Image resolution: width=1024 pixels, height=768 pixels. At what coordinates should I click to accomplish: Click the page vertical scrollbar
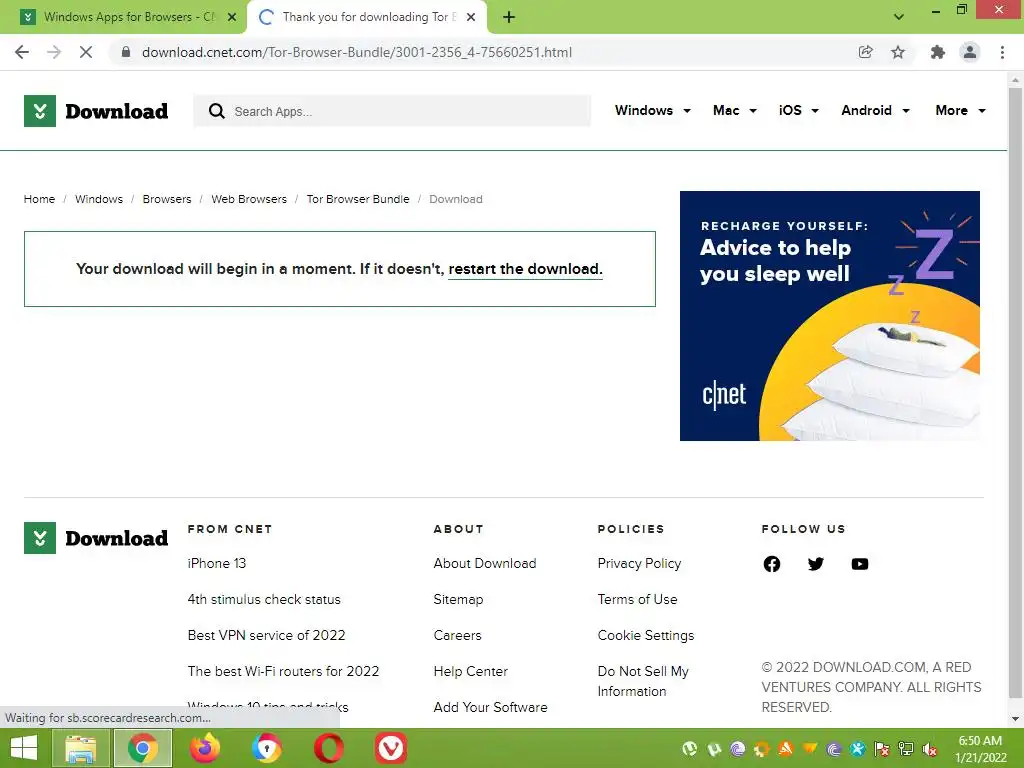[1015, 392]
